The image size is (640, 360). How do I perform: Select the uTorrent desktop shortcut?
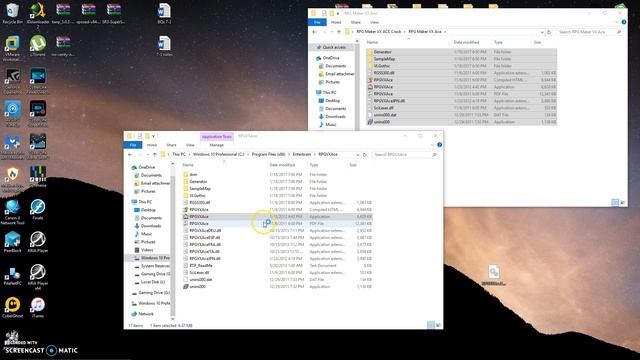38,45
